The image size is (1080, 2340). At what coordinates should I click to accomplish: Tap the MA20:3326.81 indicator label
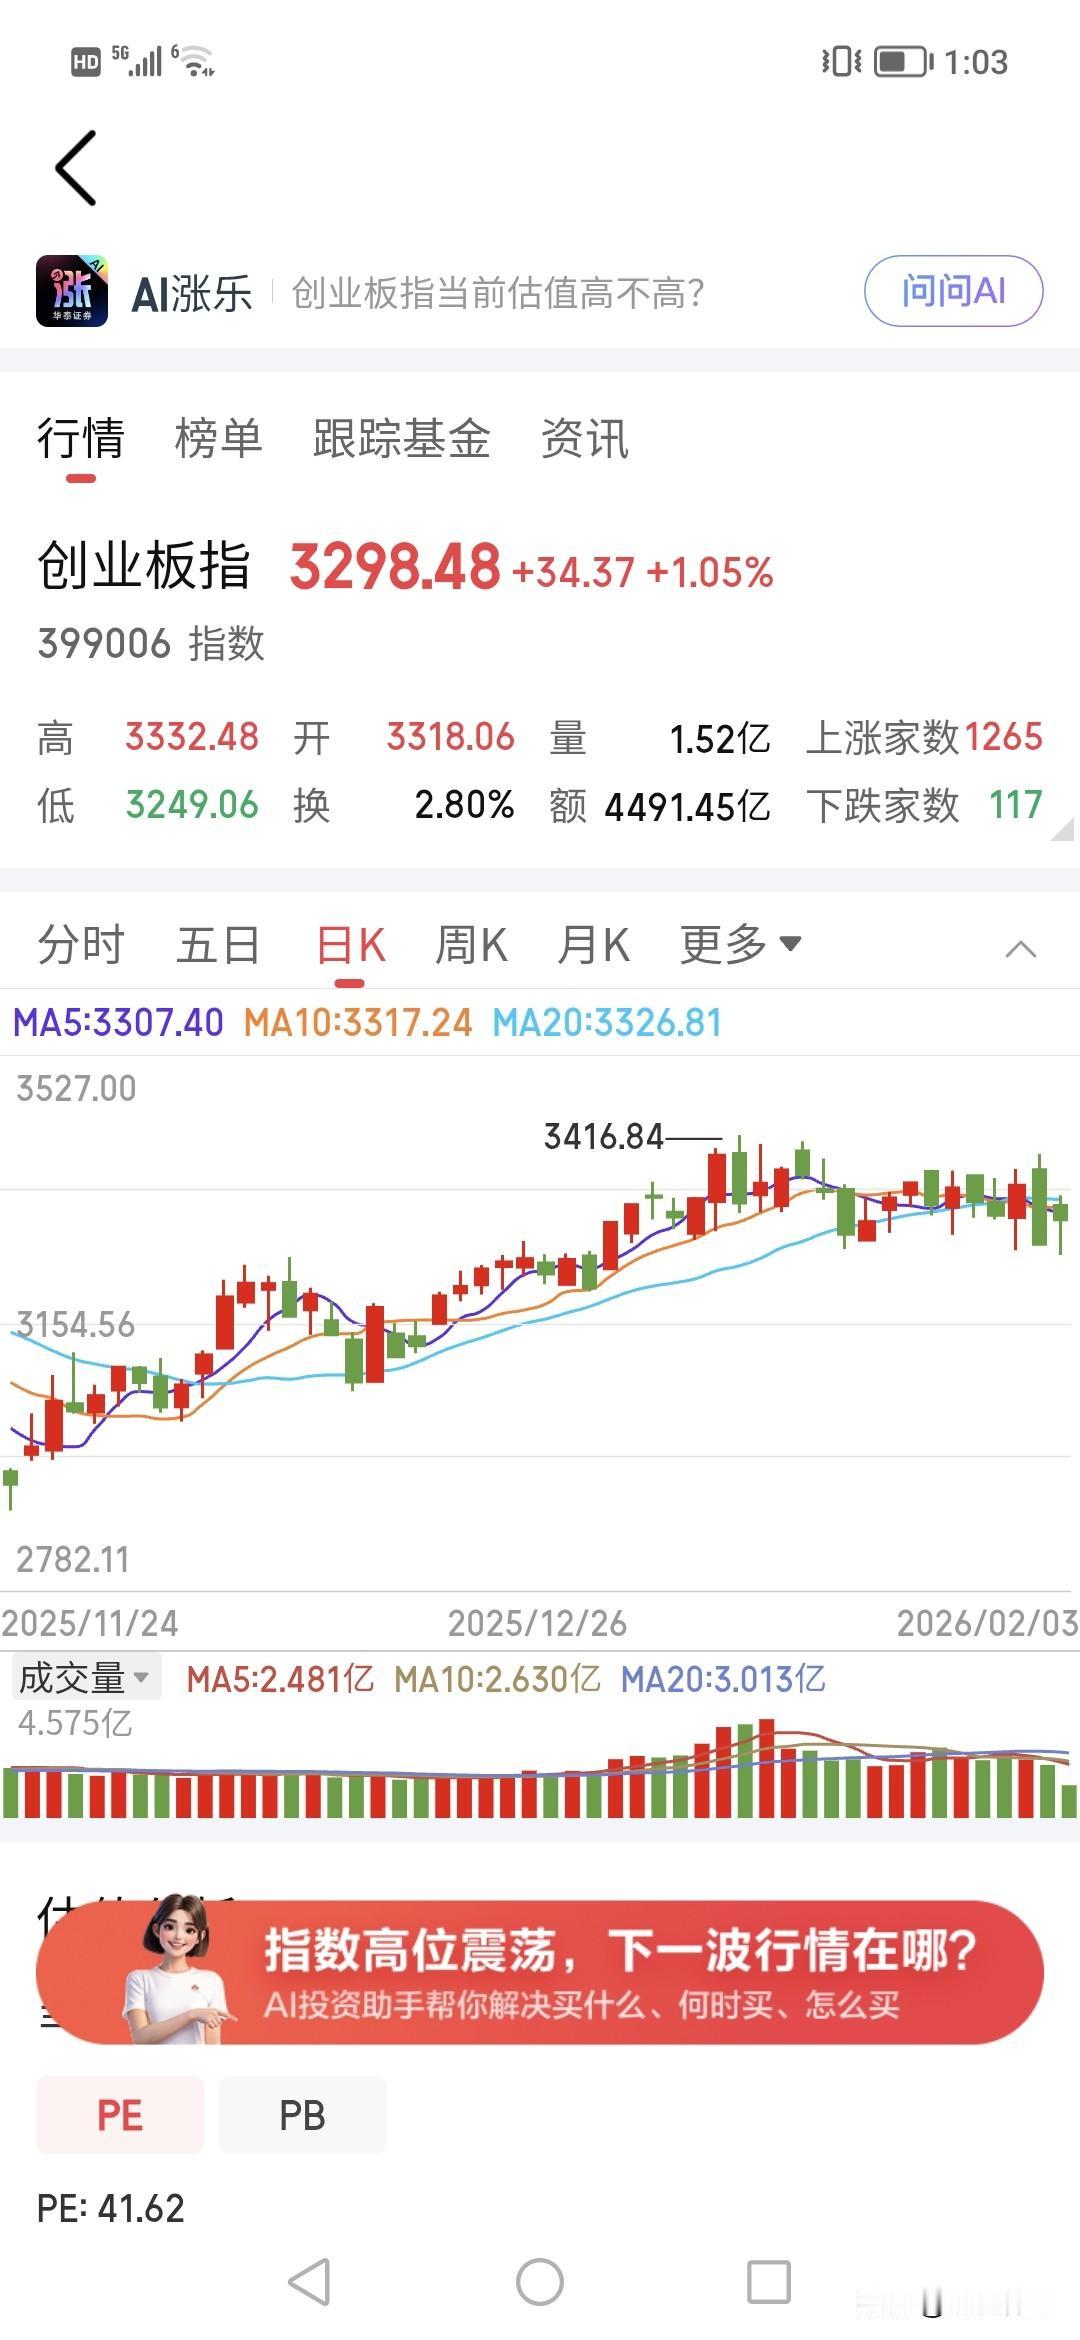pyautogui.click(x=607, y=1022)
